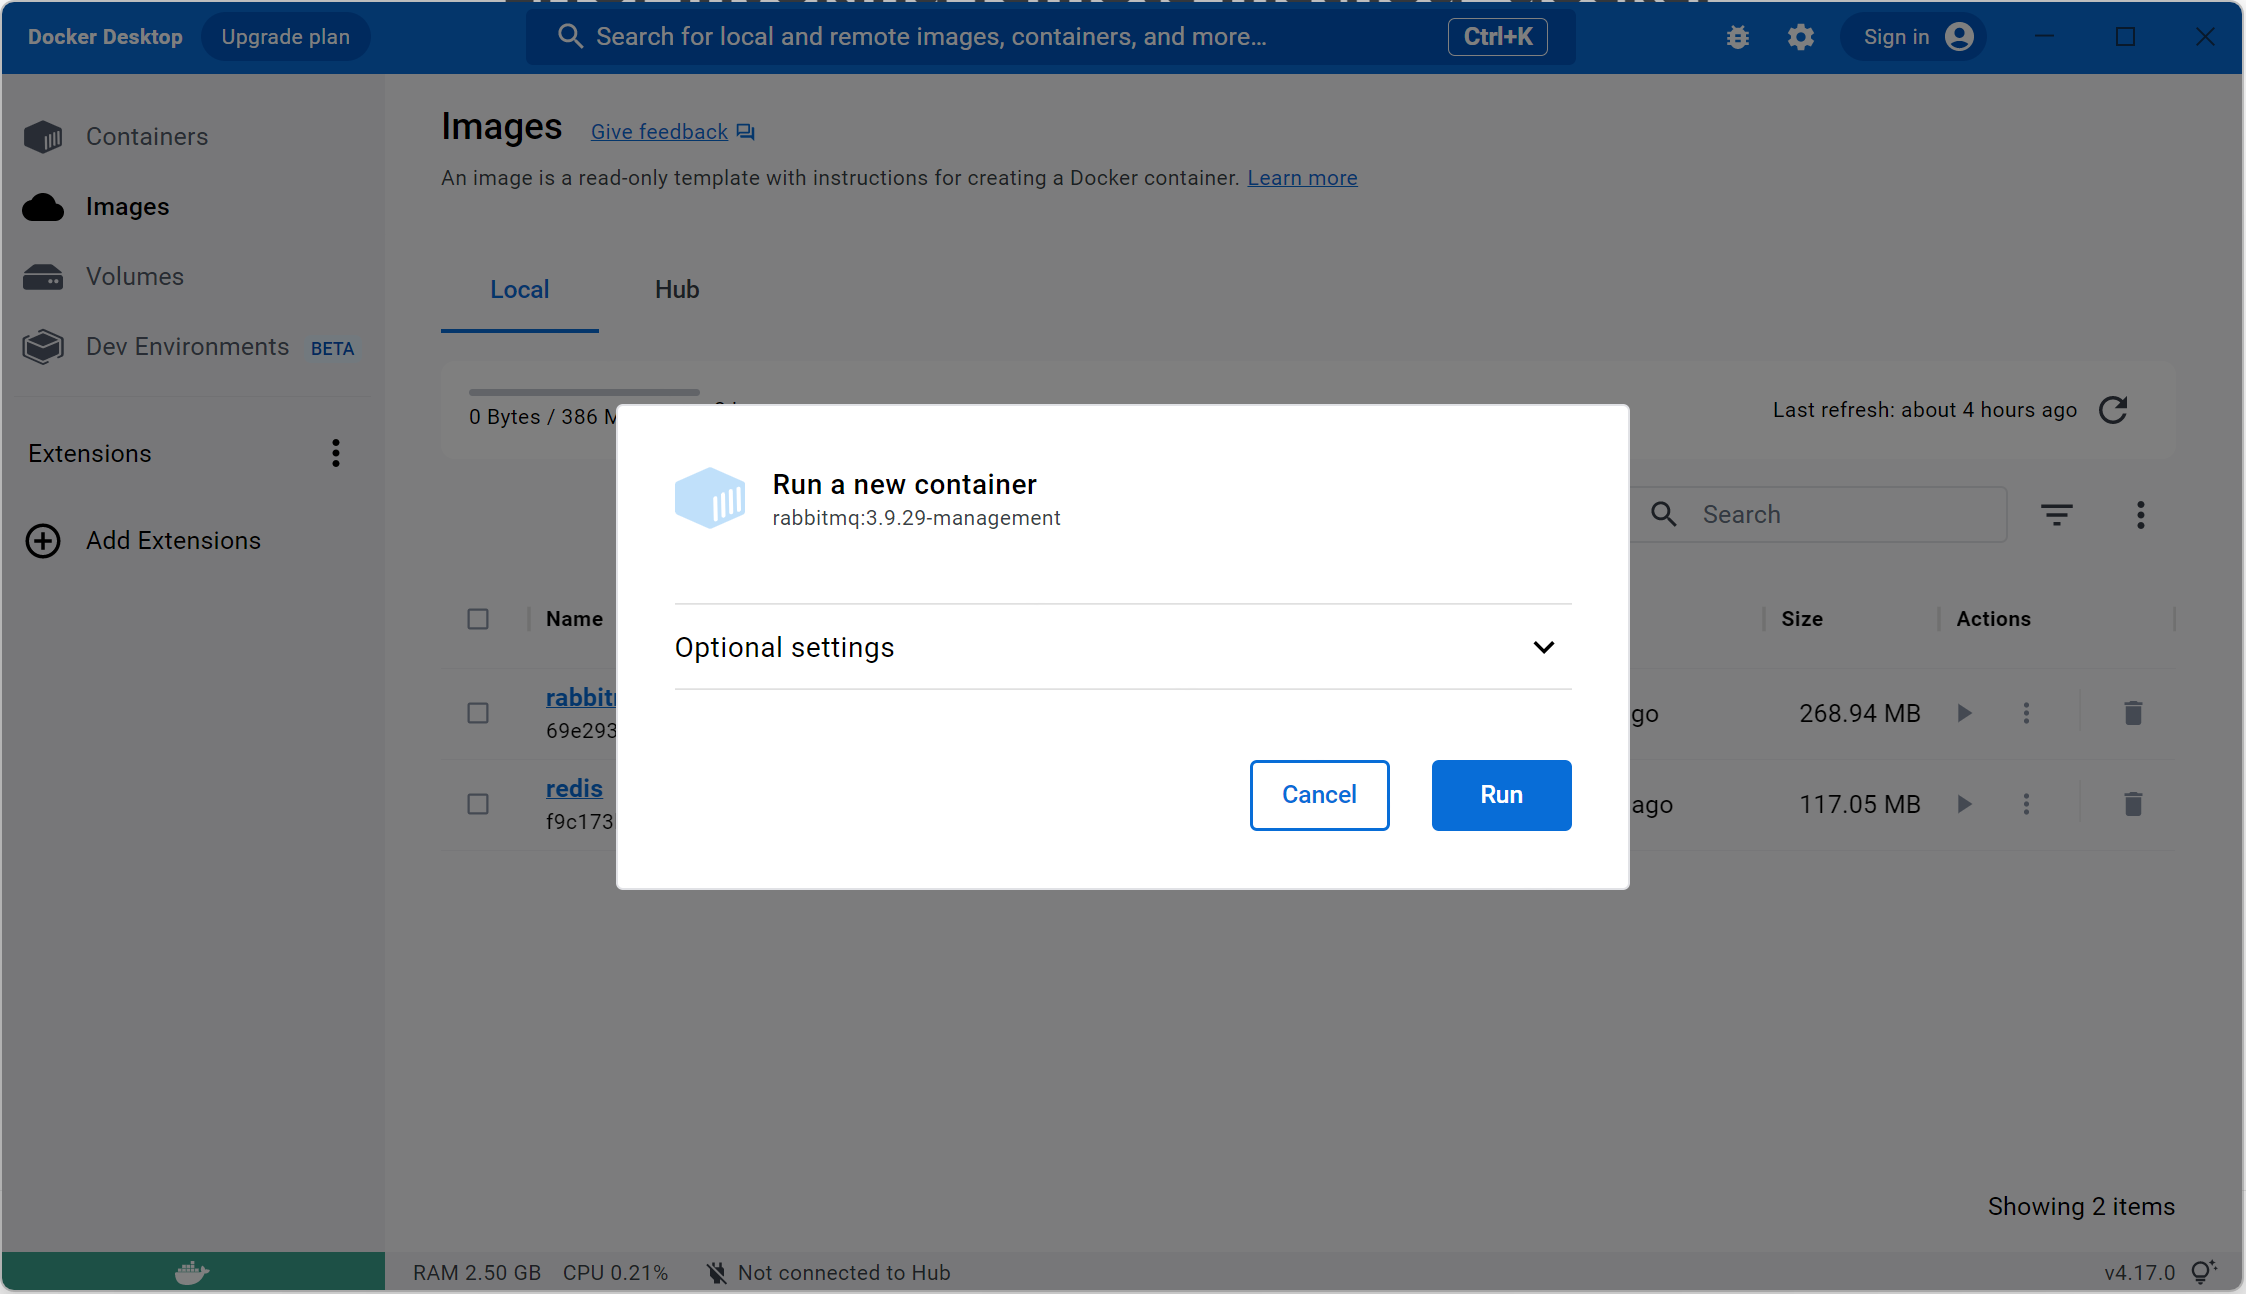Check the redis row checkbox
The height and width of the screenshot is (1294, 2246).
pos(478,804)
